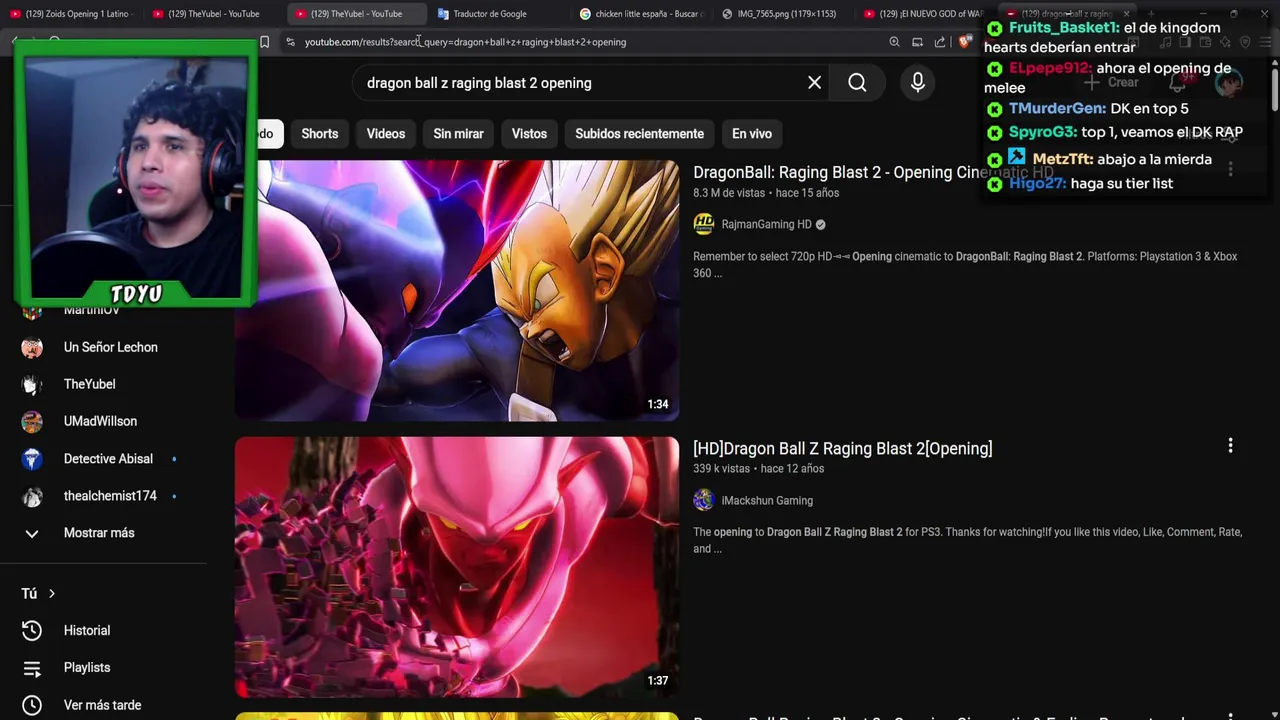Image resolution: width=1280 pixels, height=720 pixels.
Task: Start voice search with the microphone icon
Action: tap(917, 83)
